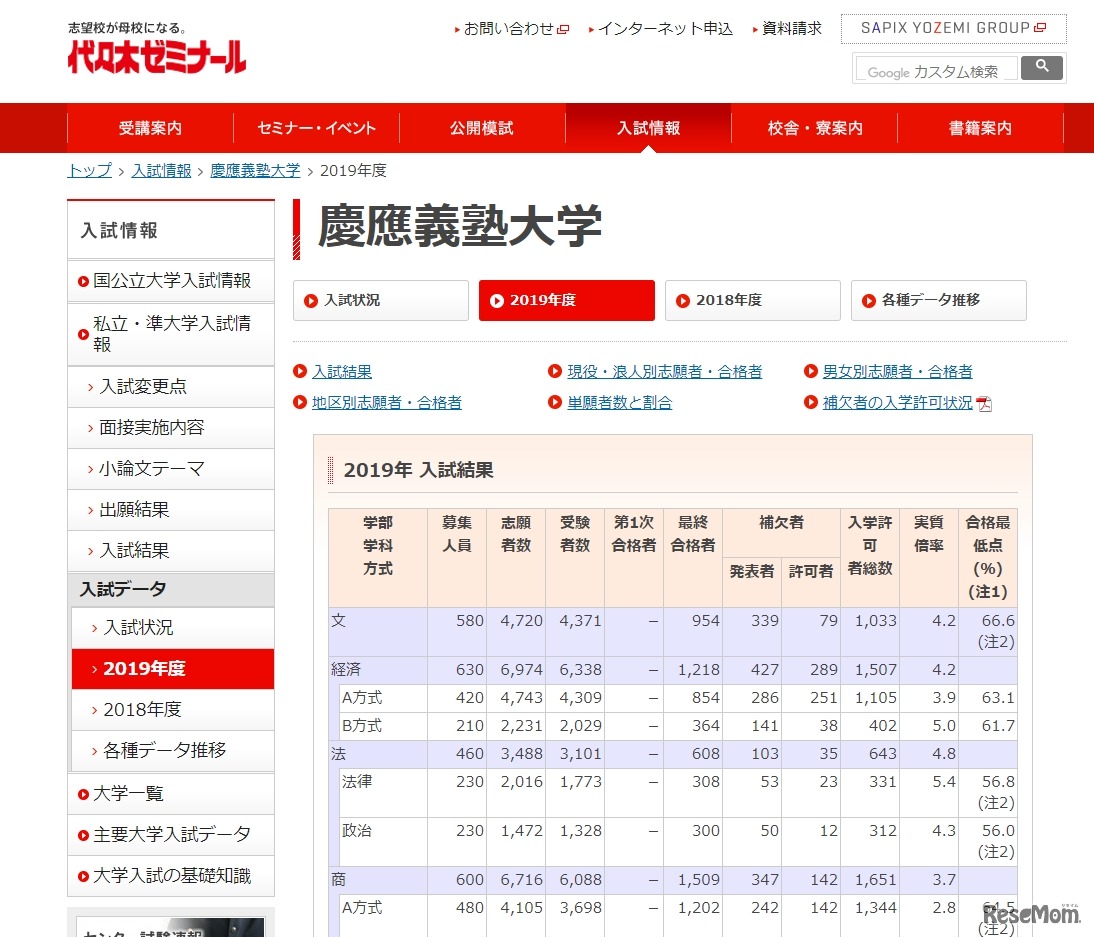The height and width of the screenshot is (937, 1094).
Task: Navigate to トップ in the breadcrumb
Action: 88,171
